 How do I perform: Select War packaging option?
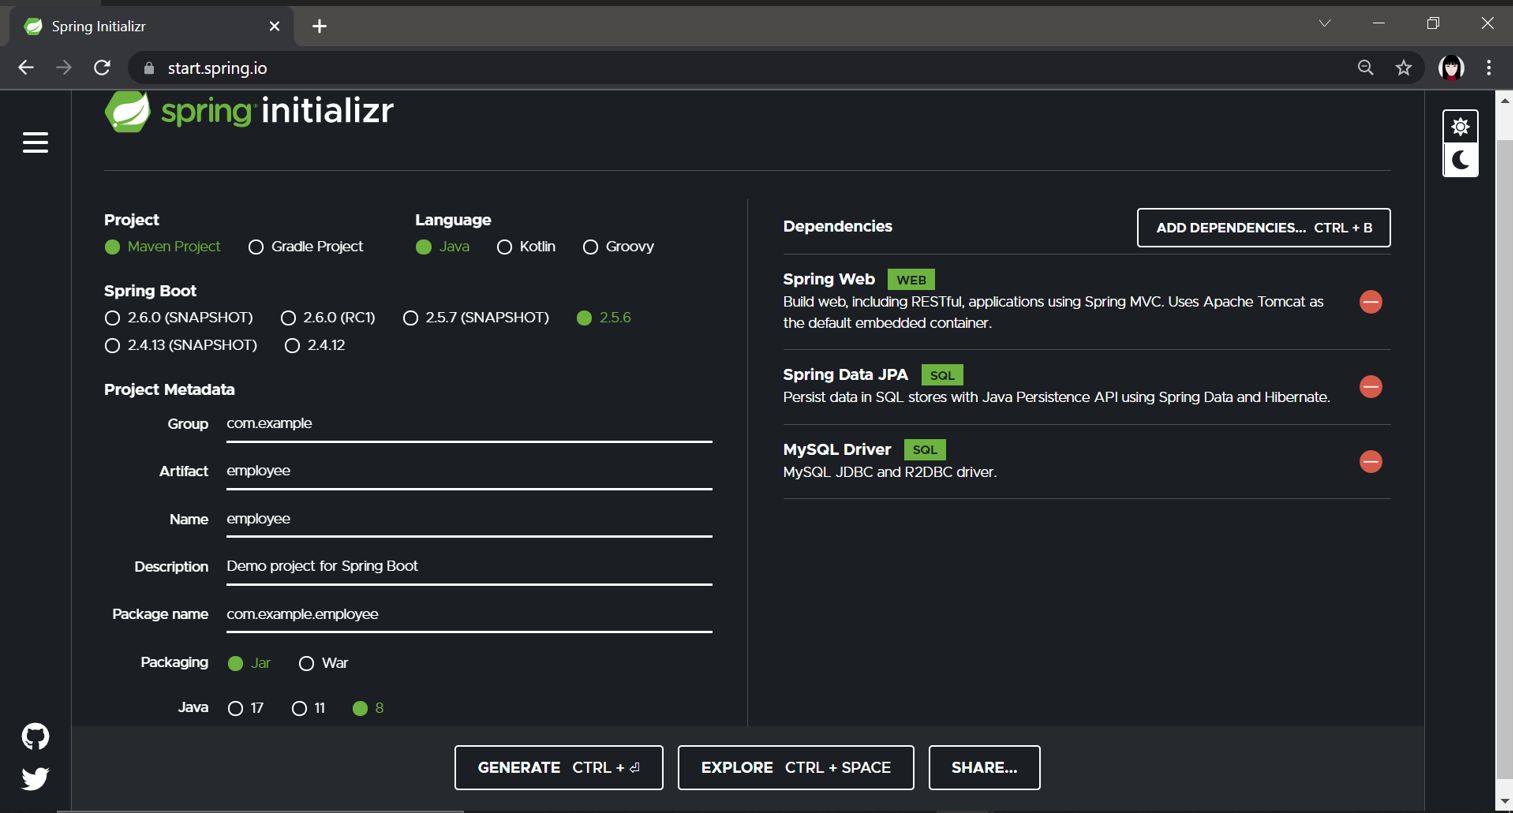323,663
